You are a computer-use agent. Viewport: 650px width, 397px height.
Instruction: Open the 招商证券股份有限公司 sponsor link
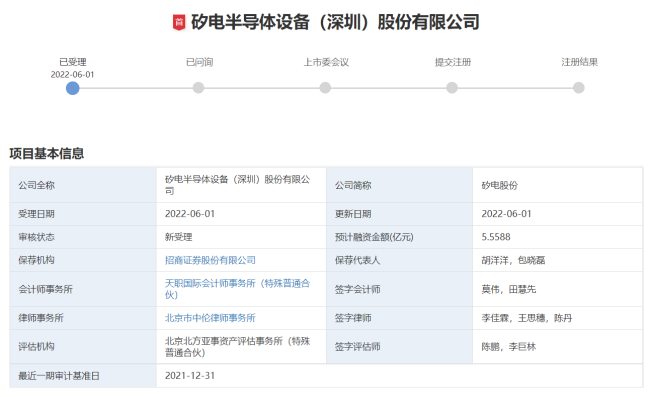click(210, 260)
